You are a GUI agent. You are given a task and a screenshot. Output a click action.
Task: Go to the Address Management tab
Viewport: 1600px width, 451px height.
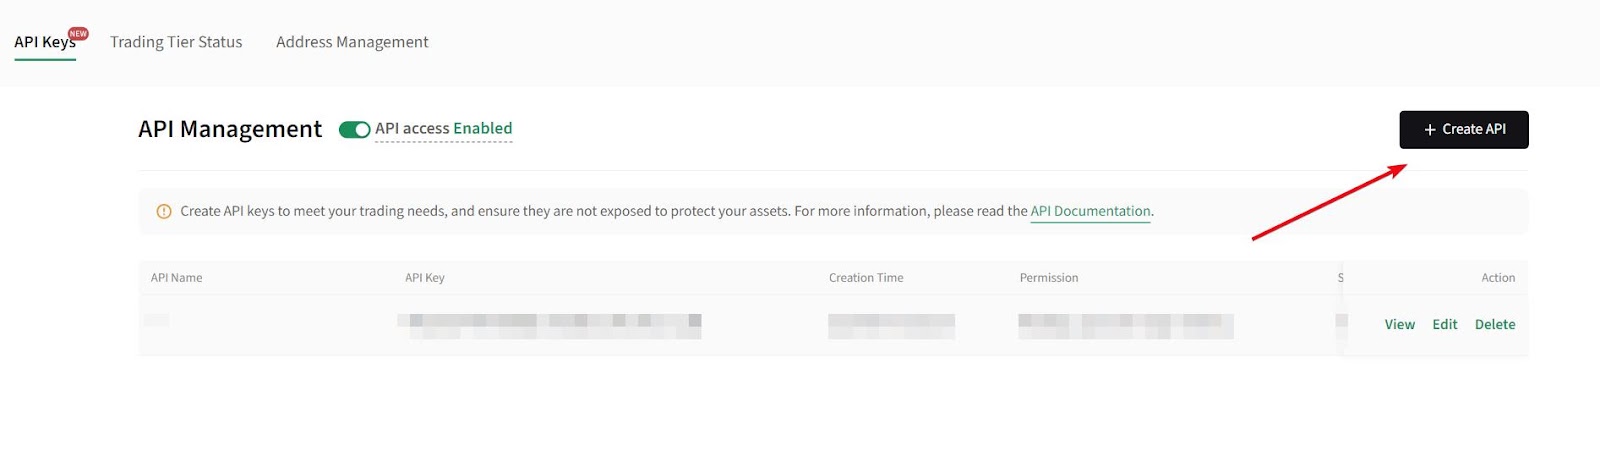coord(352,42)
